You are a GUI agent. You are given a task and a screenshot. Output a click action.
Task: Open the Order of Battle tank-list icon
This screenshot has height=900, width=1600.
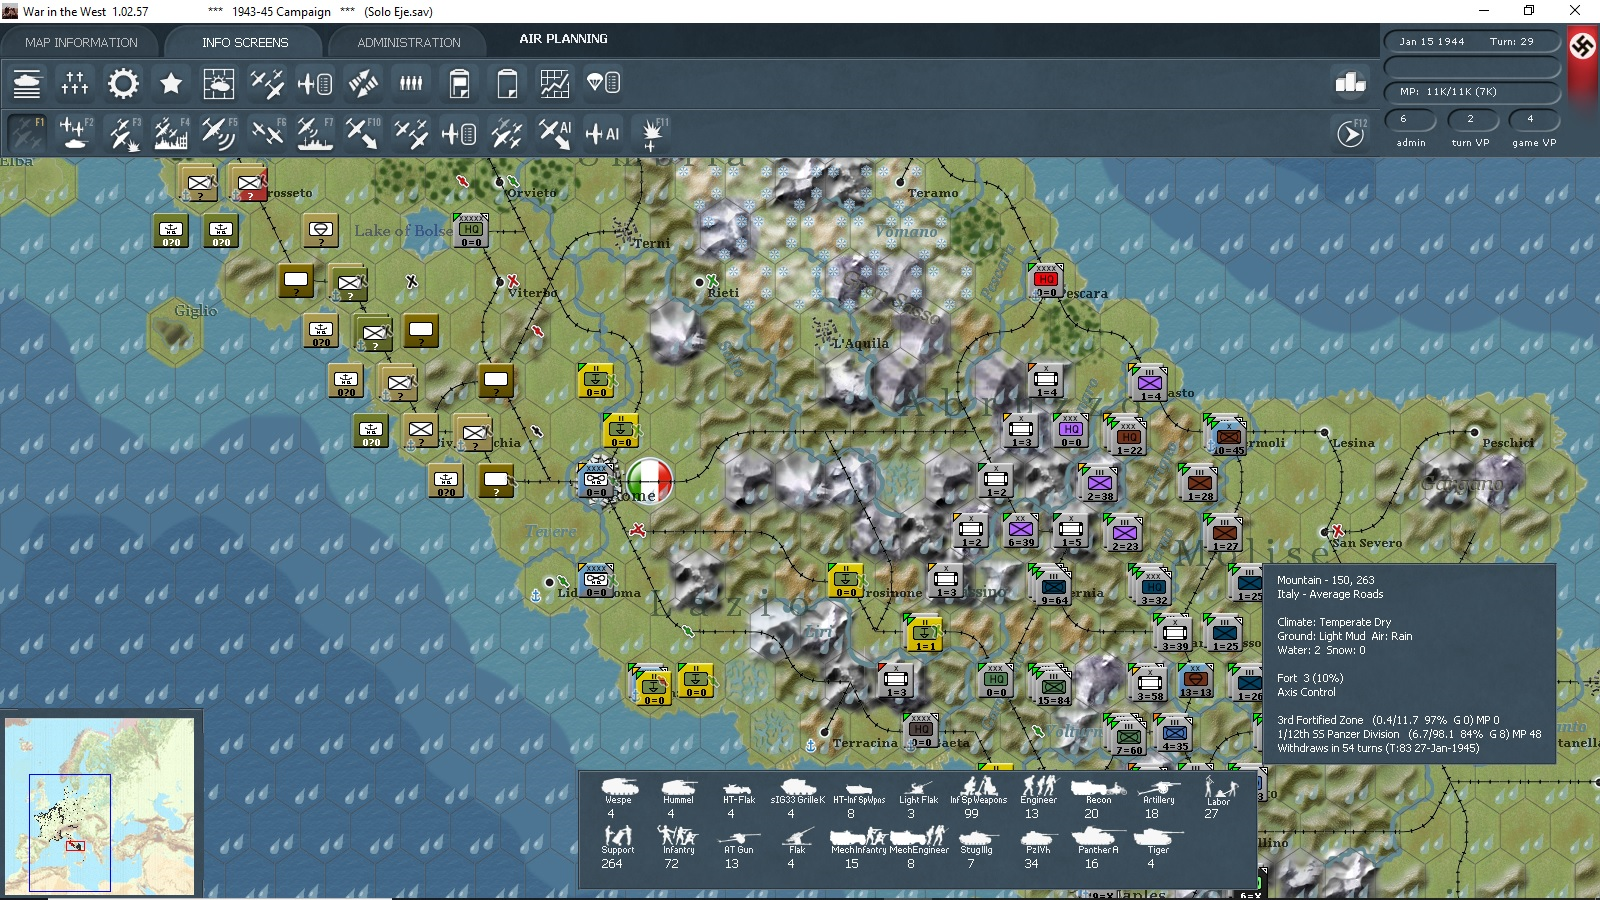click(x=27, y=83)
